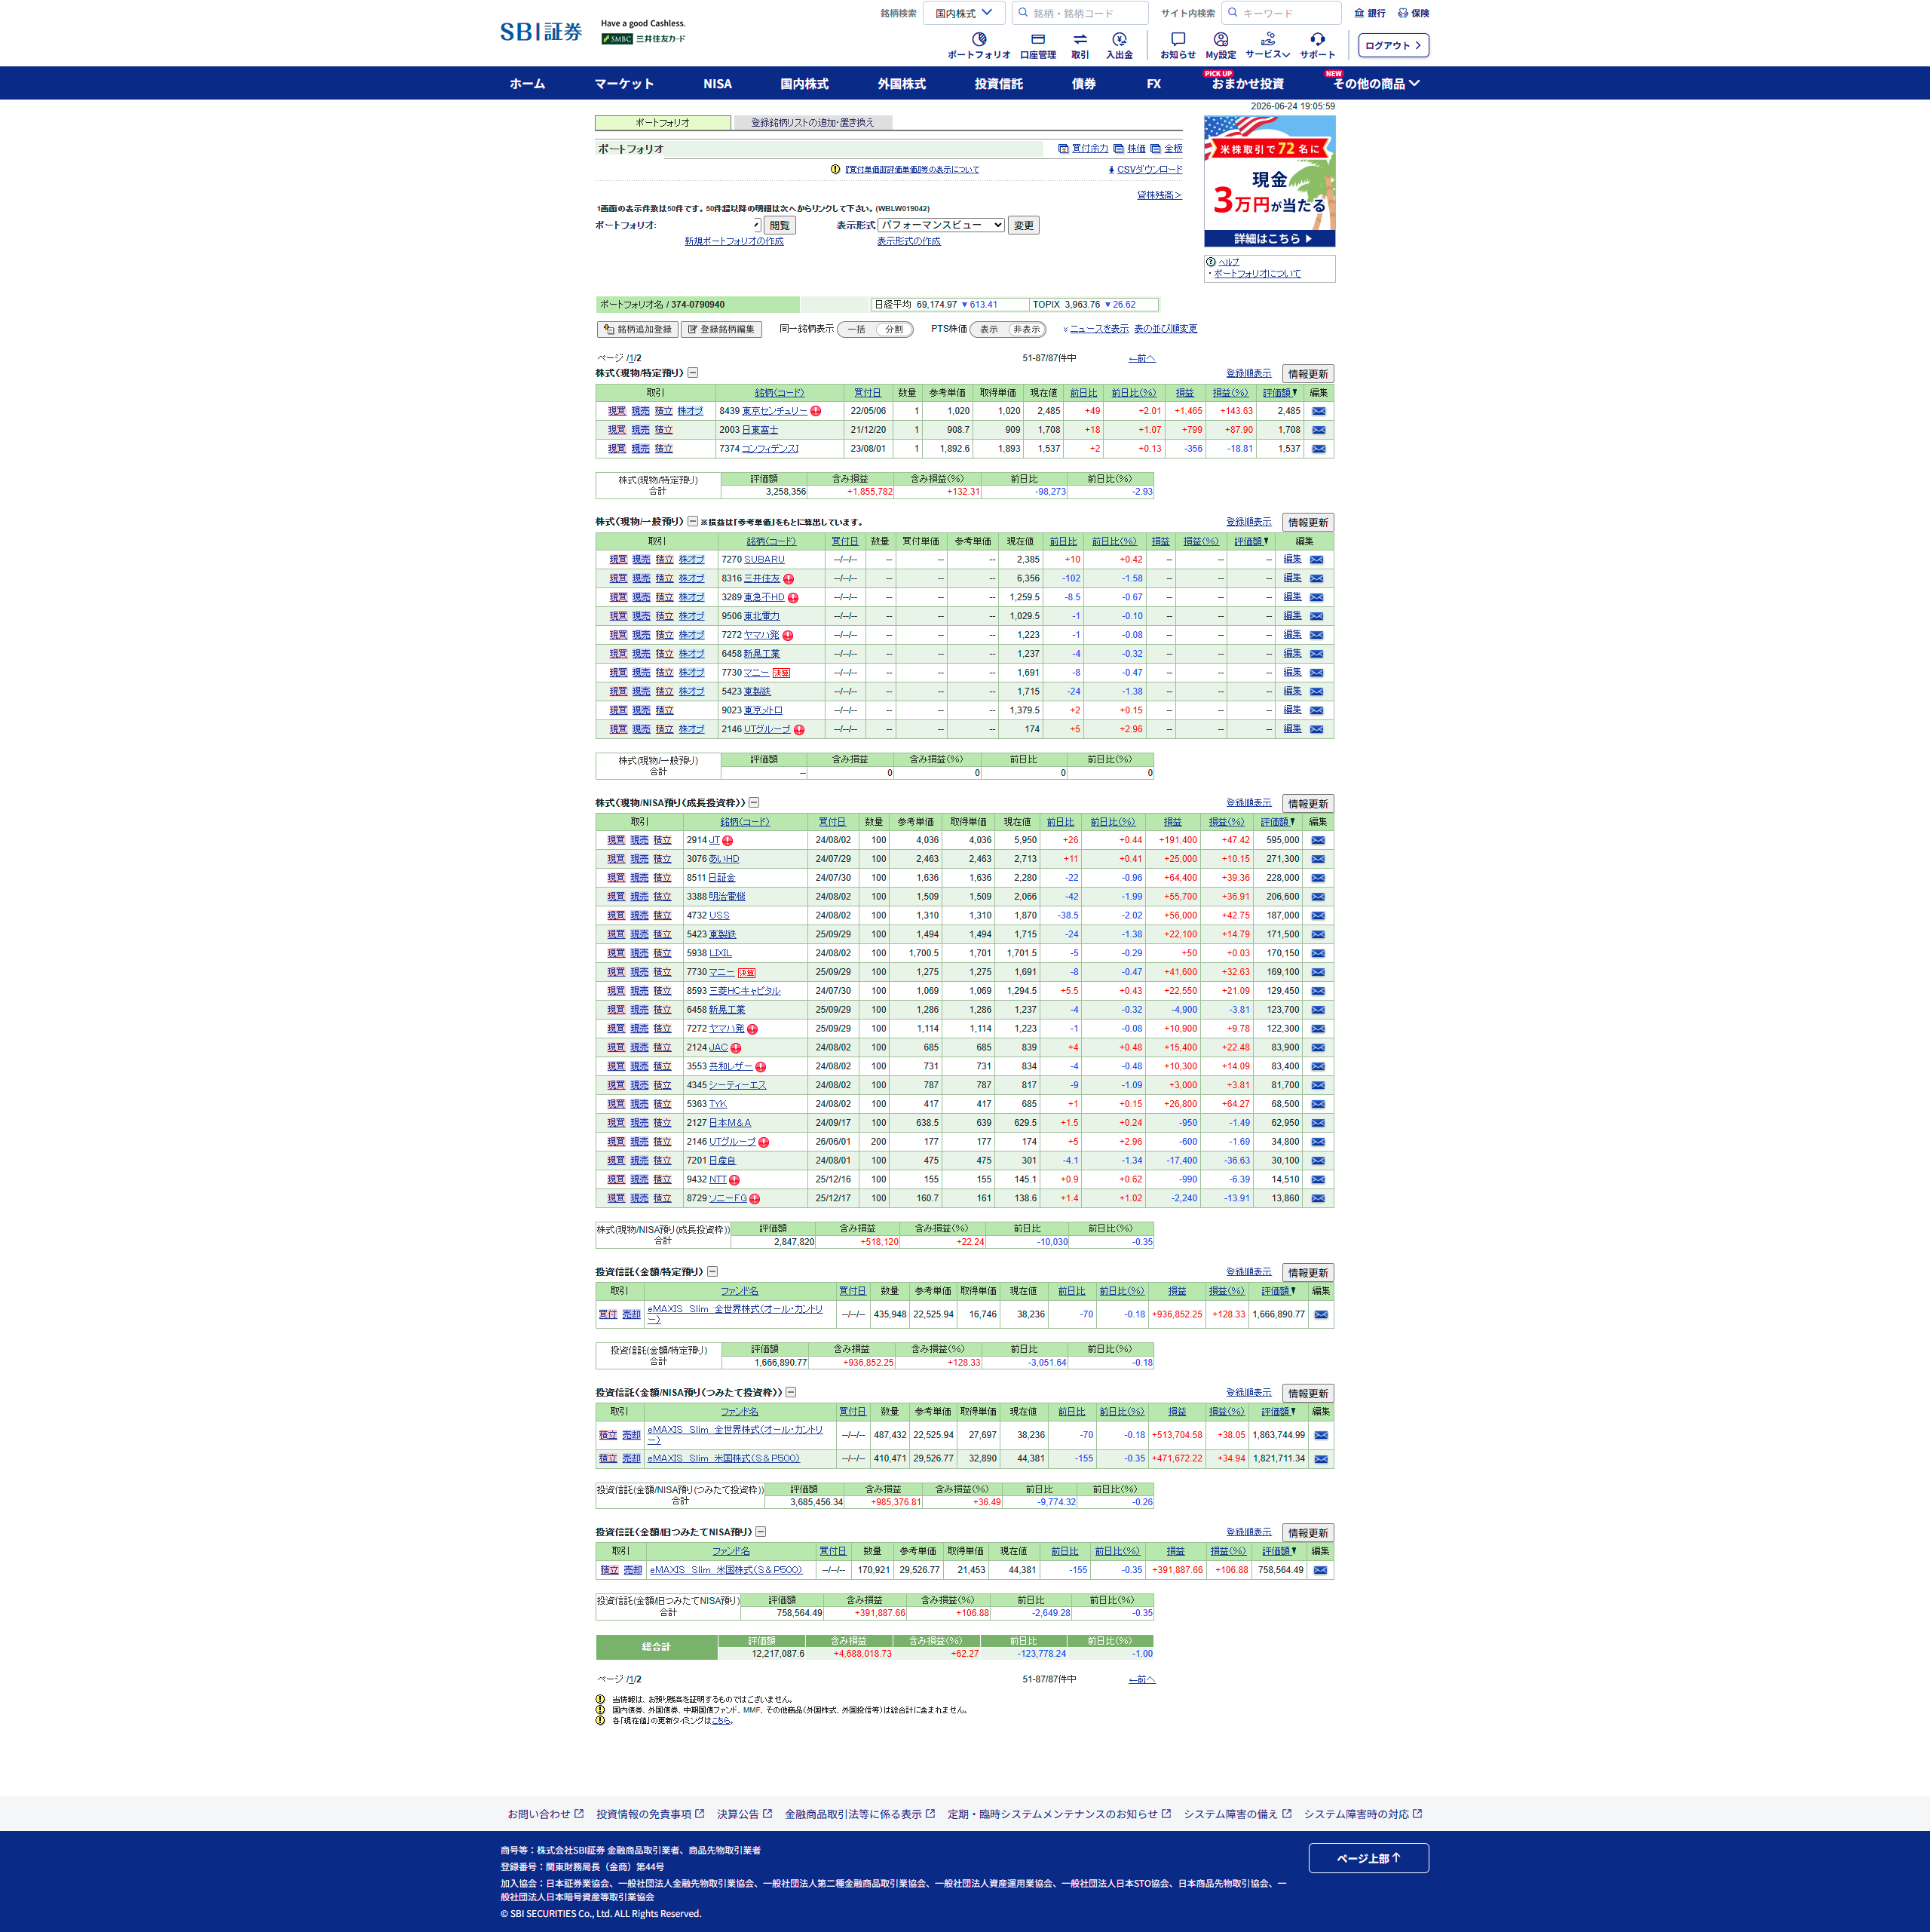Click red alert icon next to 三井住友
The width and height of the screenshot is (1930, 1932).
click(x=789, y=579)
